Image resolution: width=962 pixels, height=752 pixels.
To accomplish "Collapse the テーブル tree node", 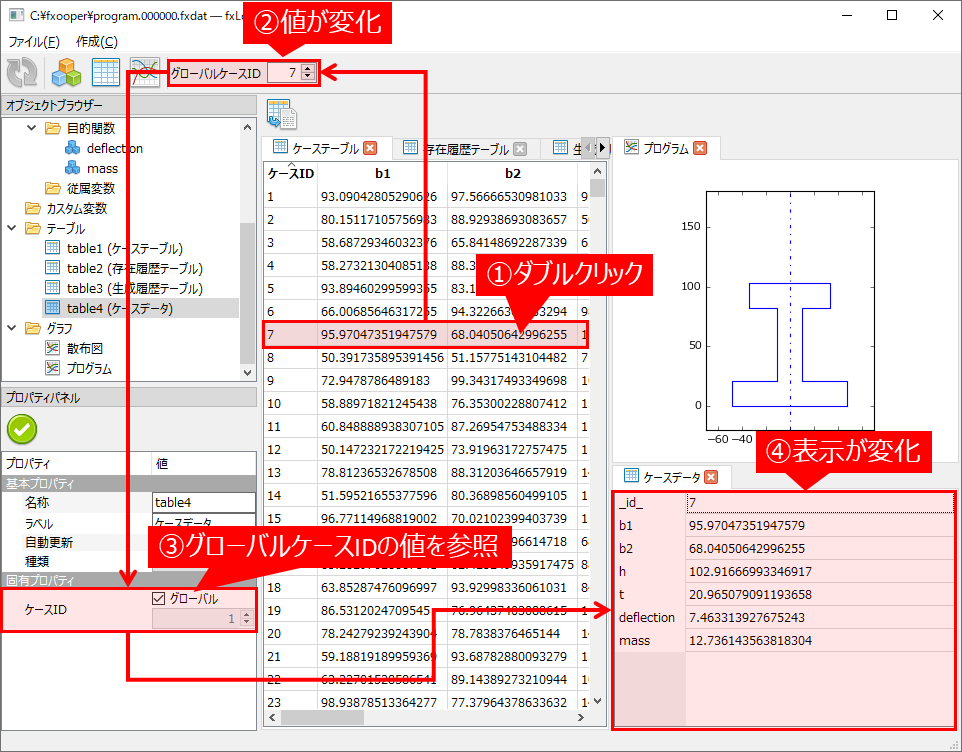I will [11, 228].
